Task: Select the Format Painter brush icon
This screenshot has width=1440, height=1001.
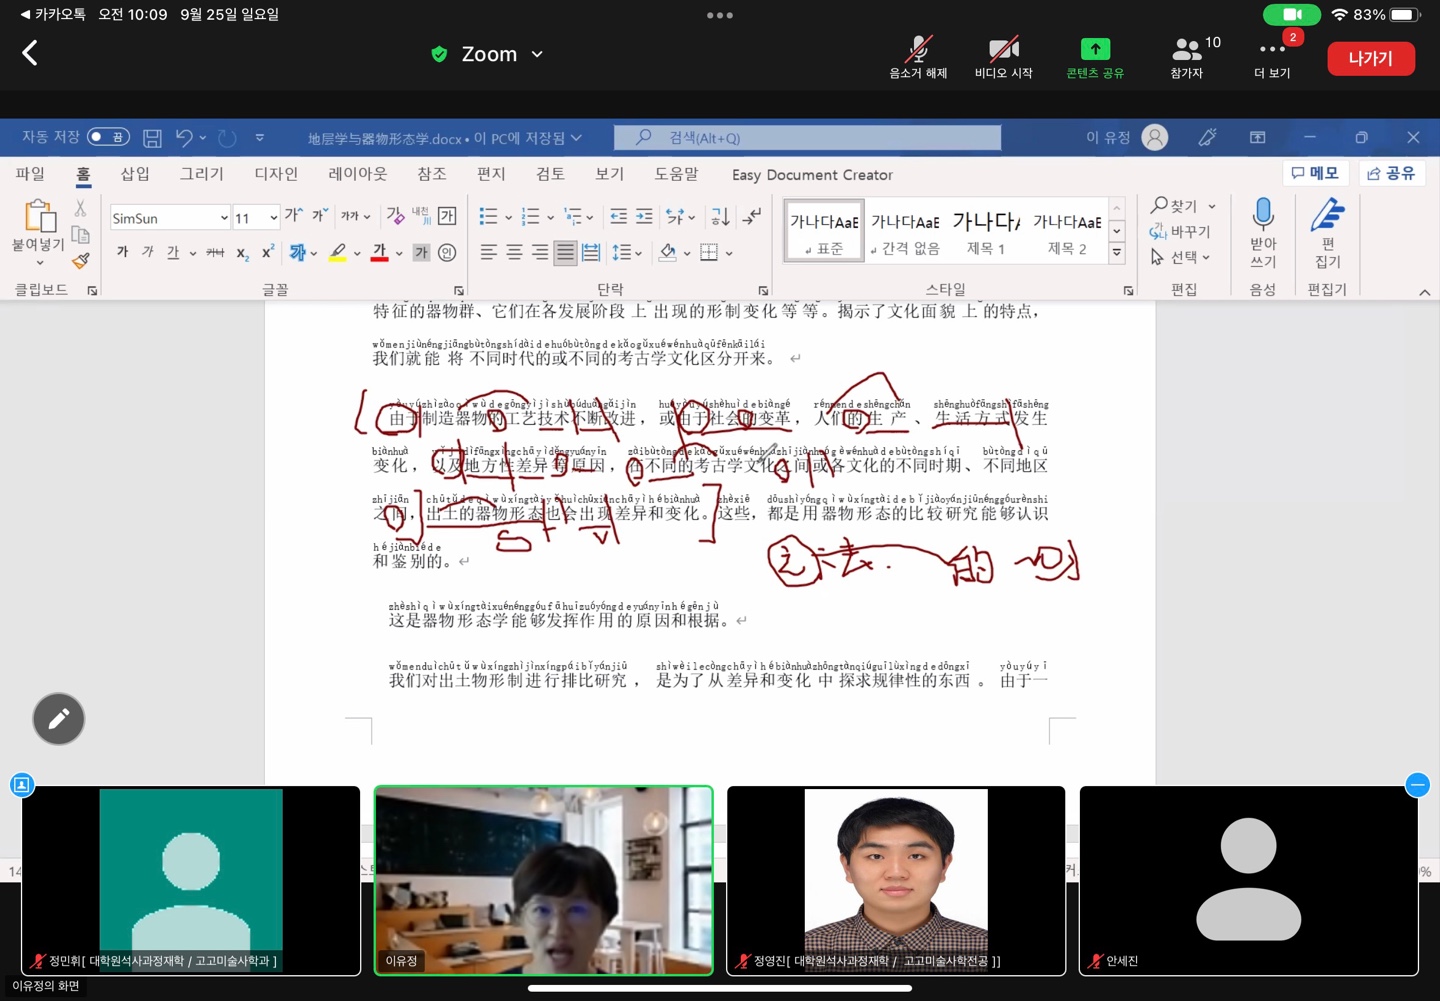Action: [81, 261]
